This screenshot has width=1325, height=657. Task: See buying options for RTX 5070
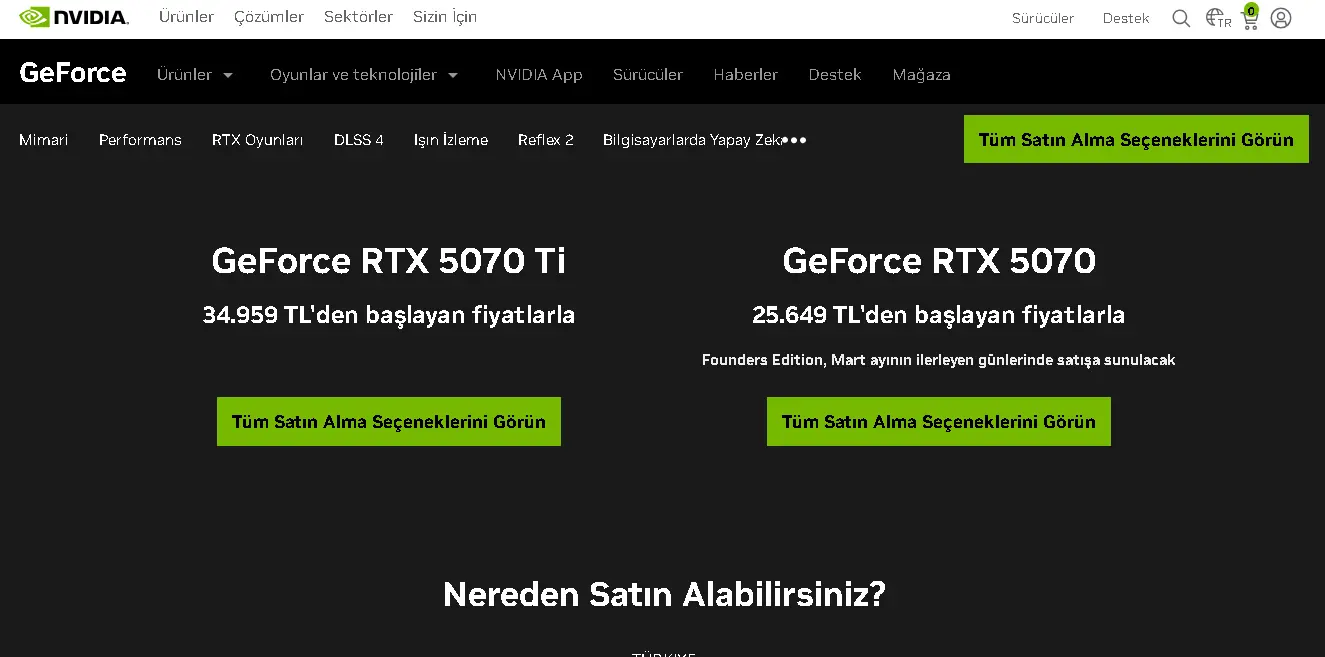(939, 422)
